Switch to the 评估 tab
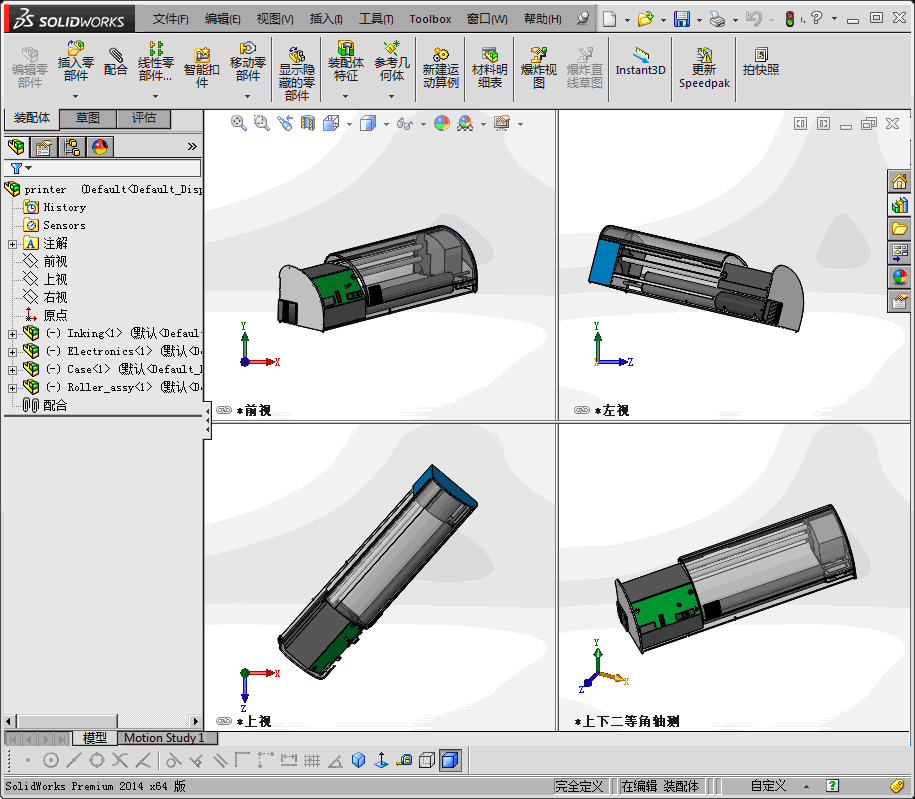 pos(144,118)
